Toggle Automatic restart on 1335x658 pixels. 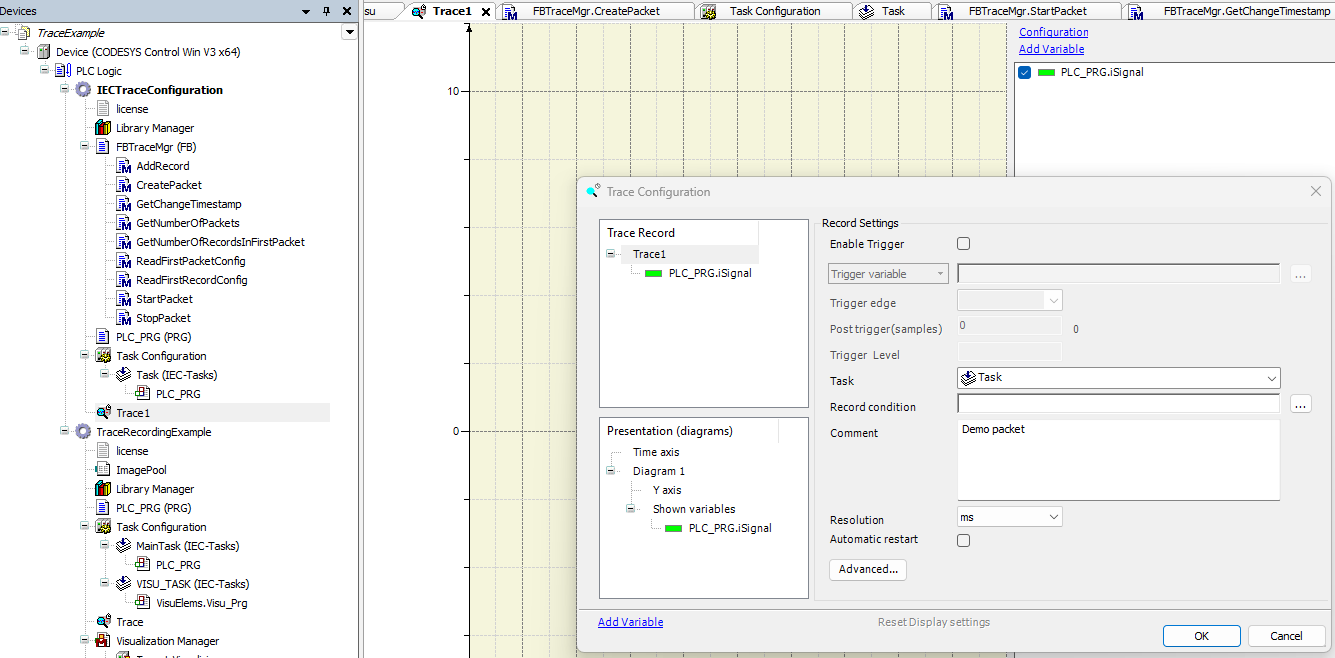(x=963, y=540)
